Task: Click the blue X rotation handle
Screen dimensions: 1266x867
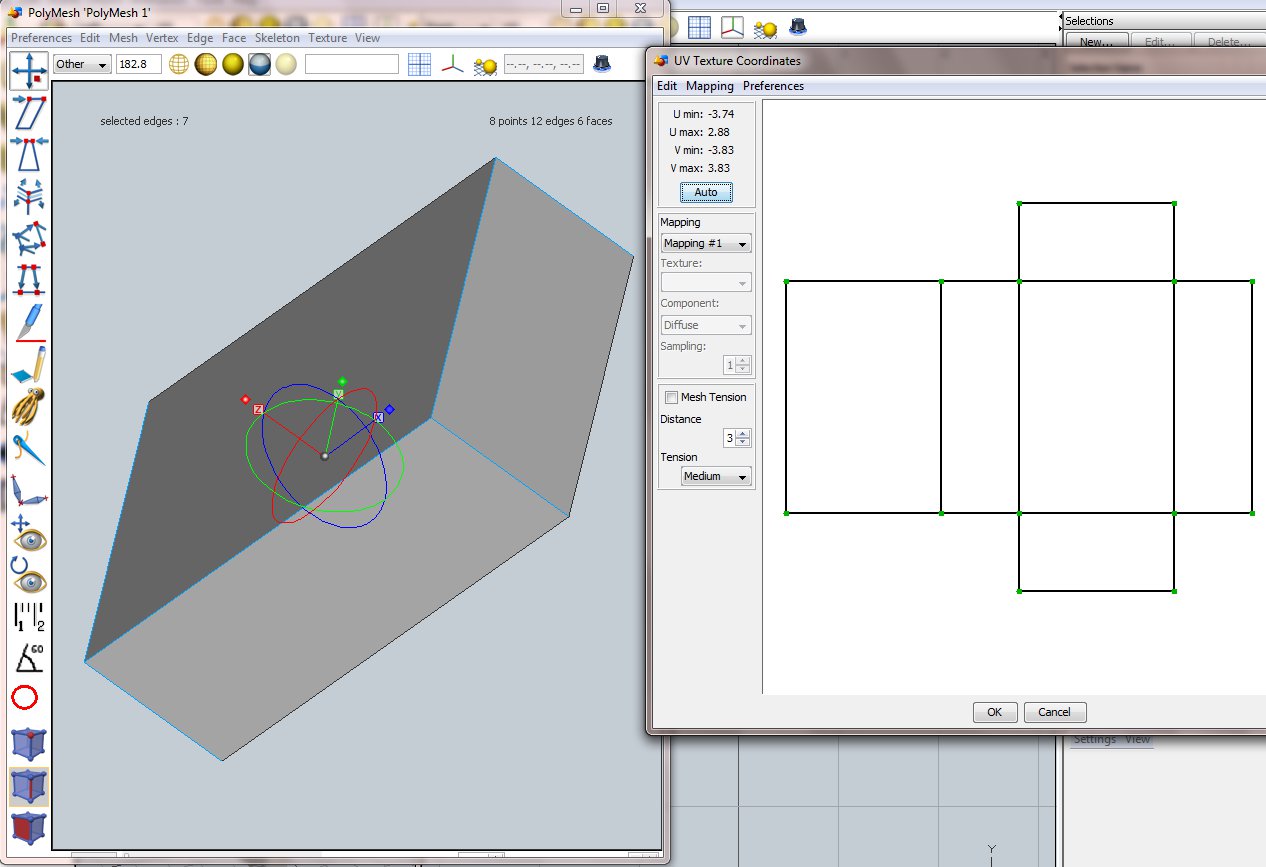Action: 378,416
